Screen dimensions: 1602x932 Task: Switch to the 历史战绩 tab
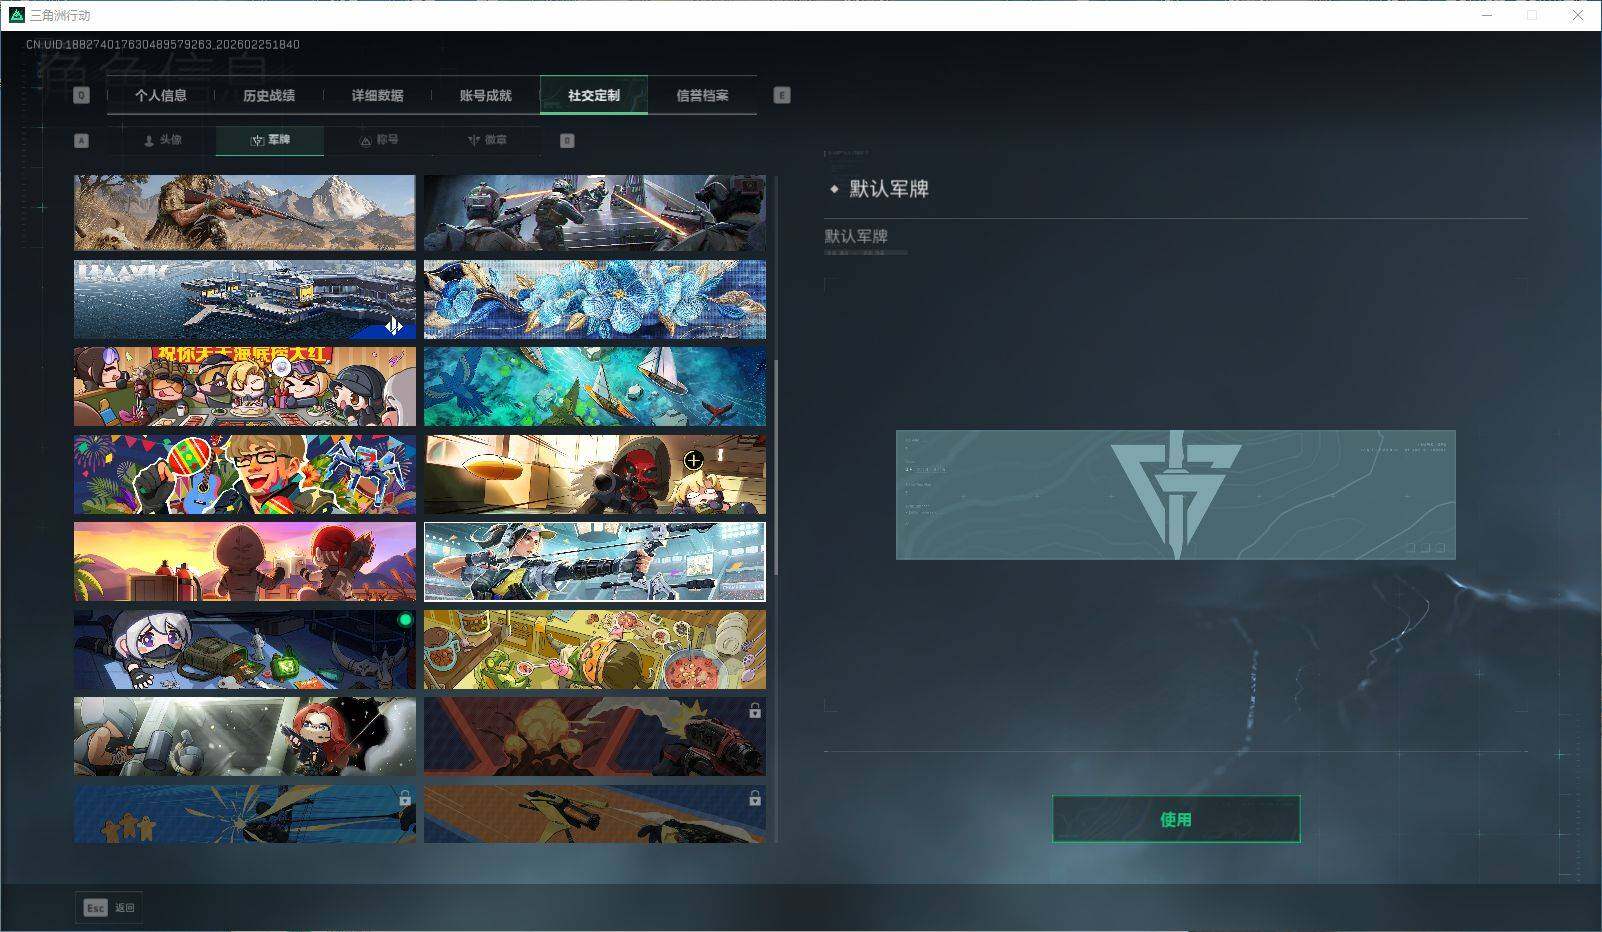(269, 95)
